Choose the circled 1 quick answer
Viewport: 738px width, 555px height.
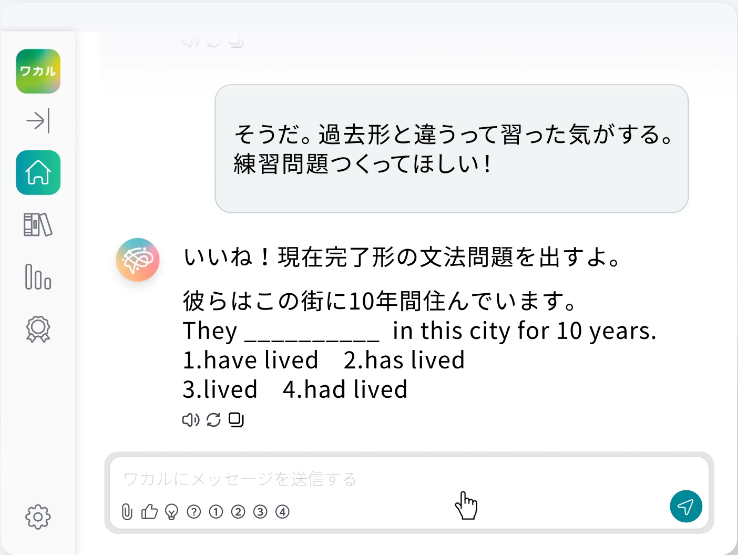pyautogui.click(x=216, y=512)
